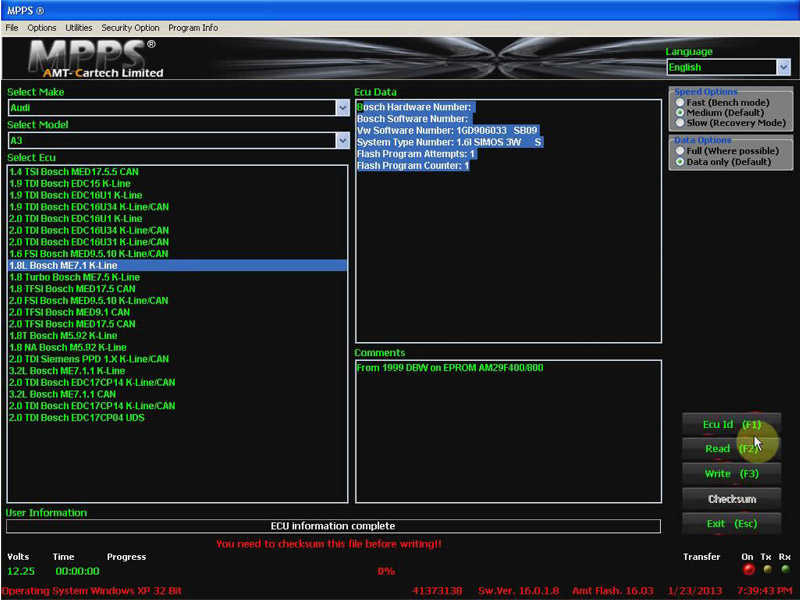Click the Vw Software Number line
The height and width of the screenshot is (600, 800).
click(x=448, y=131)
